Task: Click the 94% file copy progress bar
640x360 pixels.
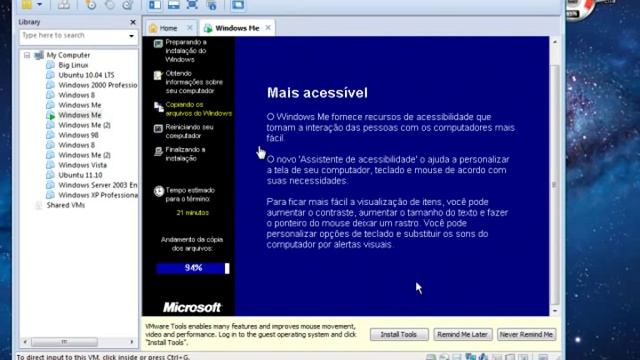Action: 193,268
